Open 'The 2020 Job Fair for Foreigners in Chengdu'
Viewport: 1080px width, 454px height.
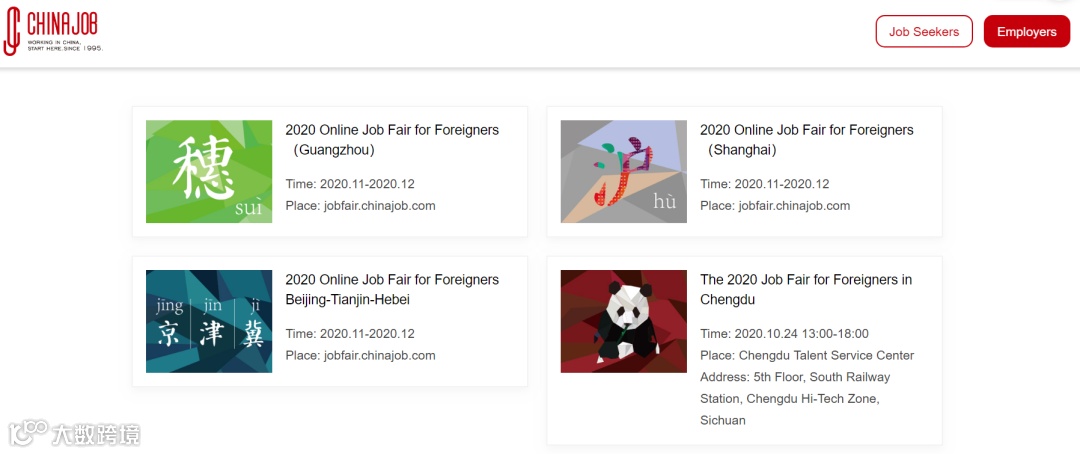[806, 289]
